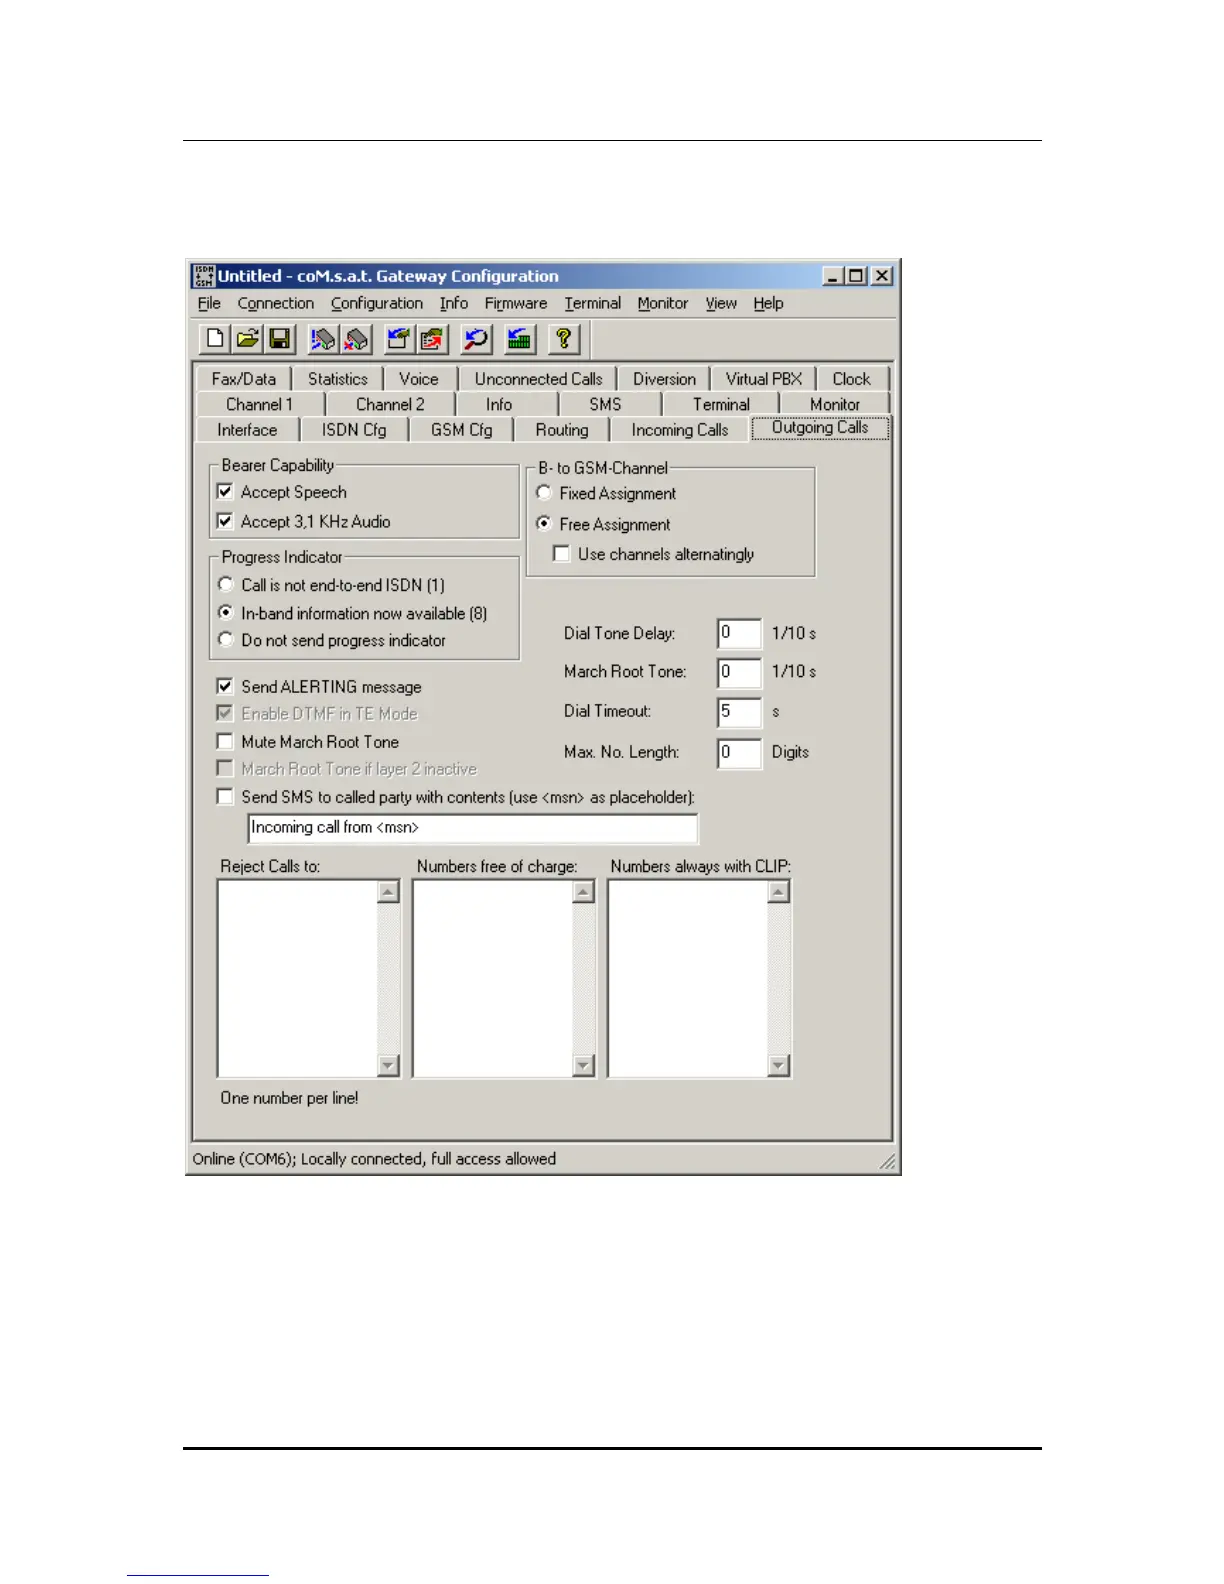Click the write configuration toolbar icon with red arrow
The height and width of the screenshot is (1584, 1224).
(432, 340)
